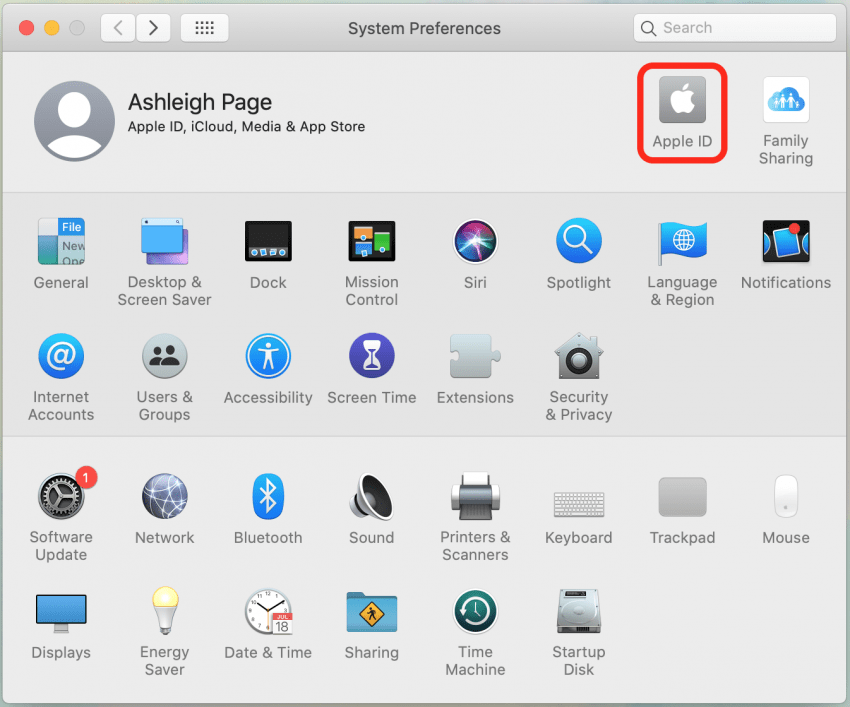Click the Ashleigh Page account name
The image size is (850, 707).
coord(200,102)
